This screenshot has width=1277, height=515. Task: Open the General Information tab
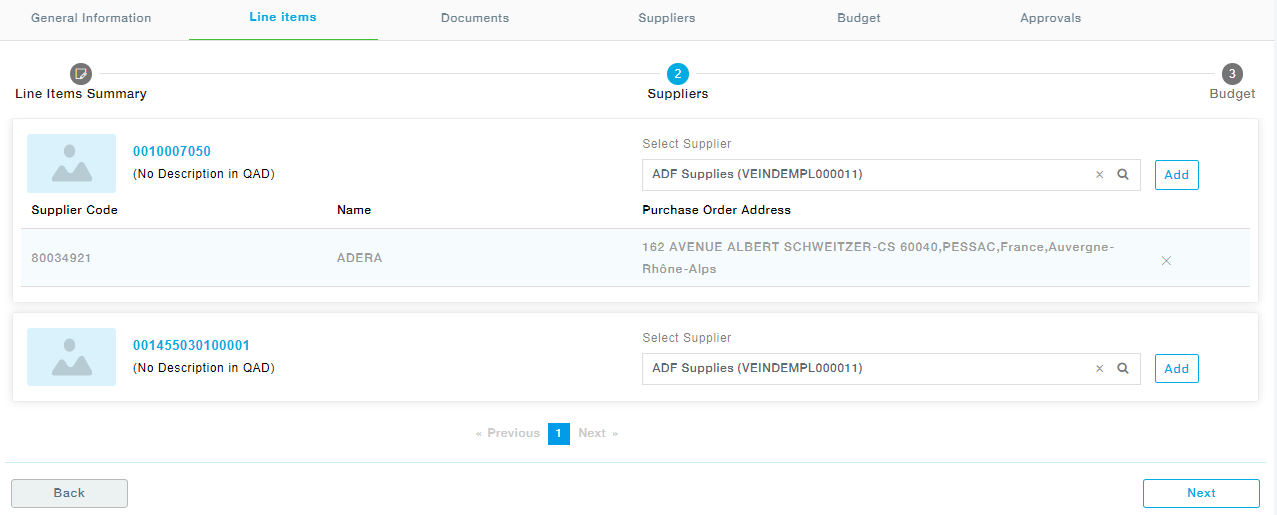[91, 18]
